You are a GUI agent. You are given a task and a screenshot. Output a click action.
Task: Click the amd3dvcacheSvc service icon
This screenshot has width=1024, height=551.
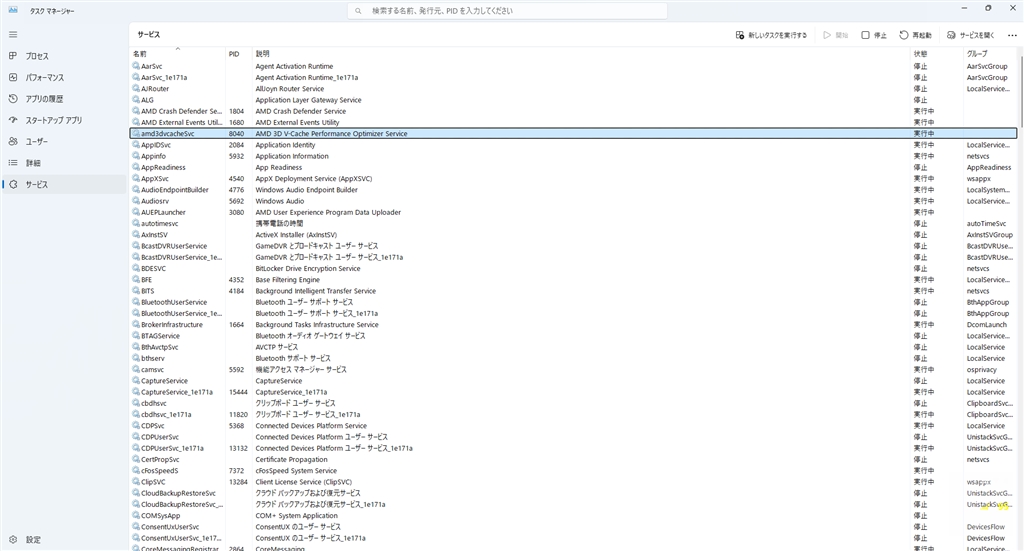[136, 133]
